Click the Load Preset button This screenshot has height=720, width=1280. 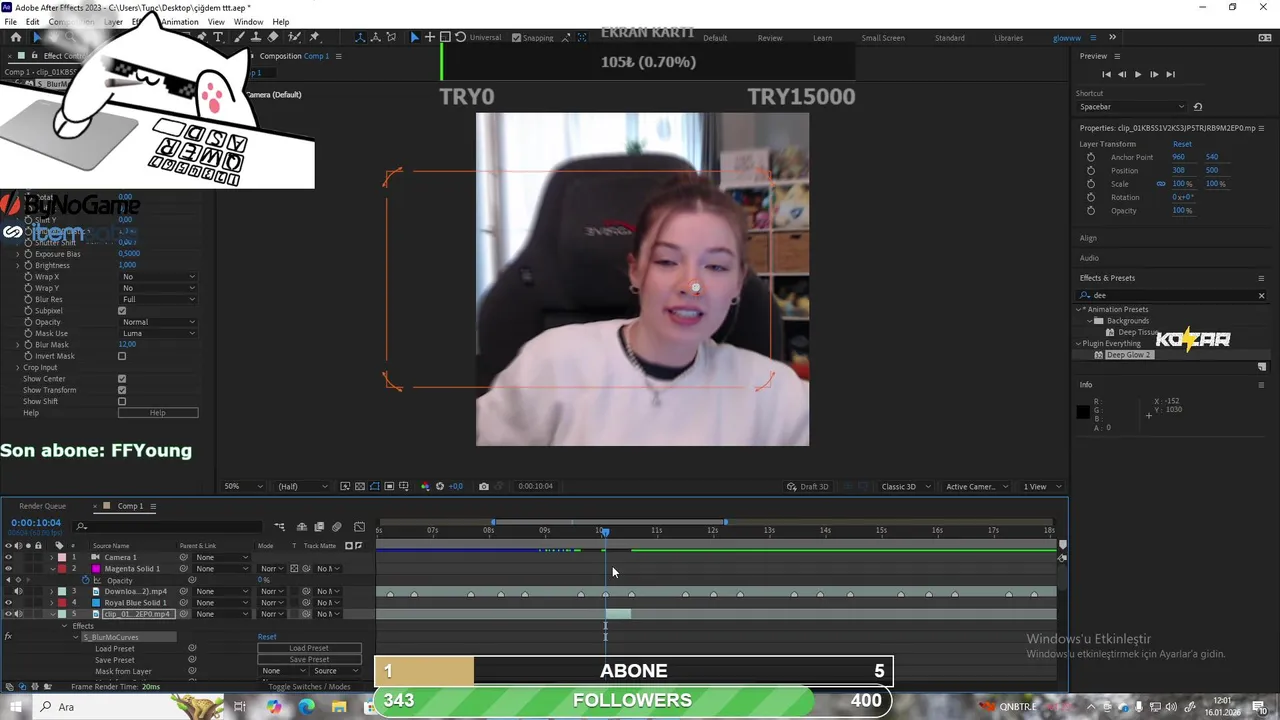pyautogui.click(x=309, y=648)
